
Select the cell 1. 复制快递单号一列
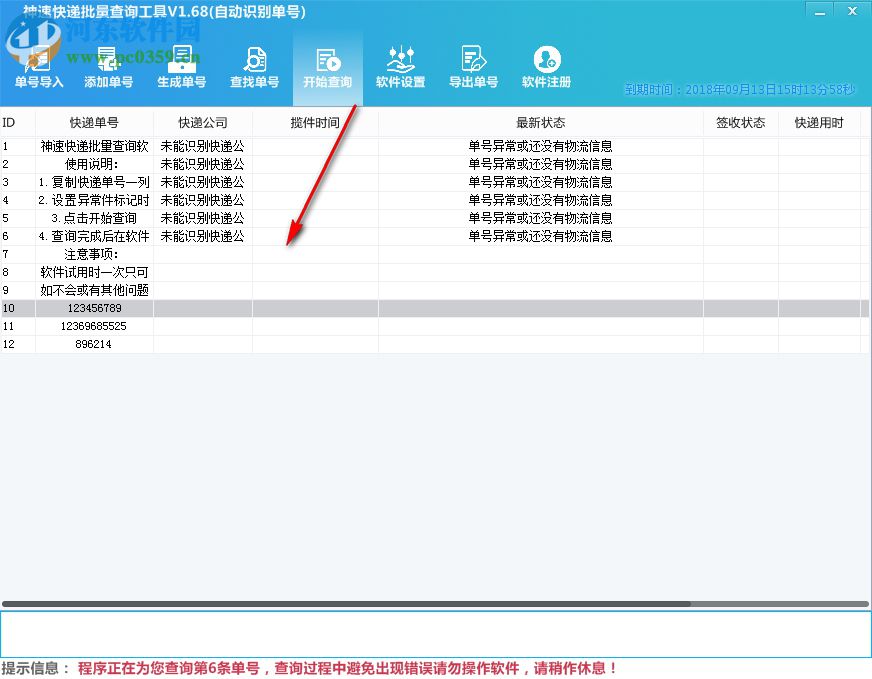(x=94, y=182)
